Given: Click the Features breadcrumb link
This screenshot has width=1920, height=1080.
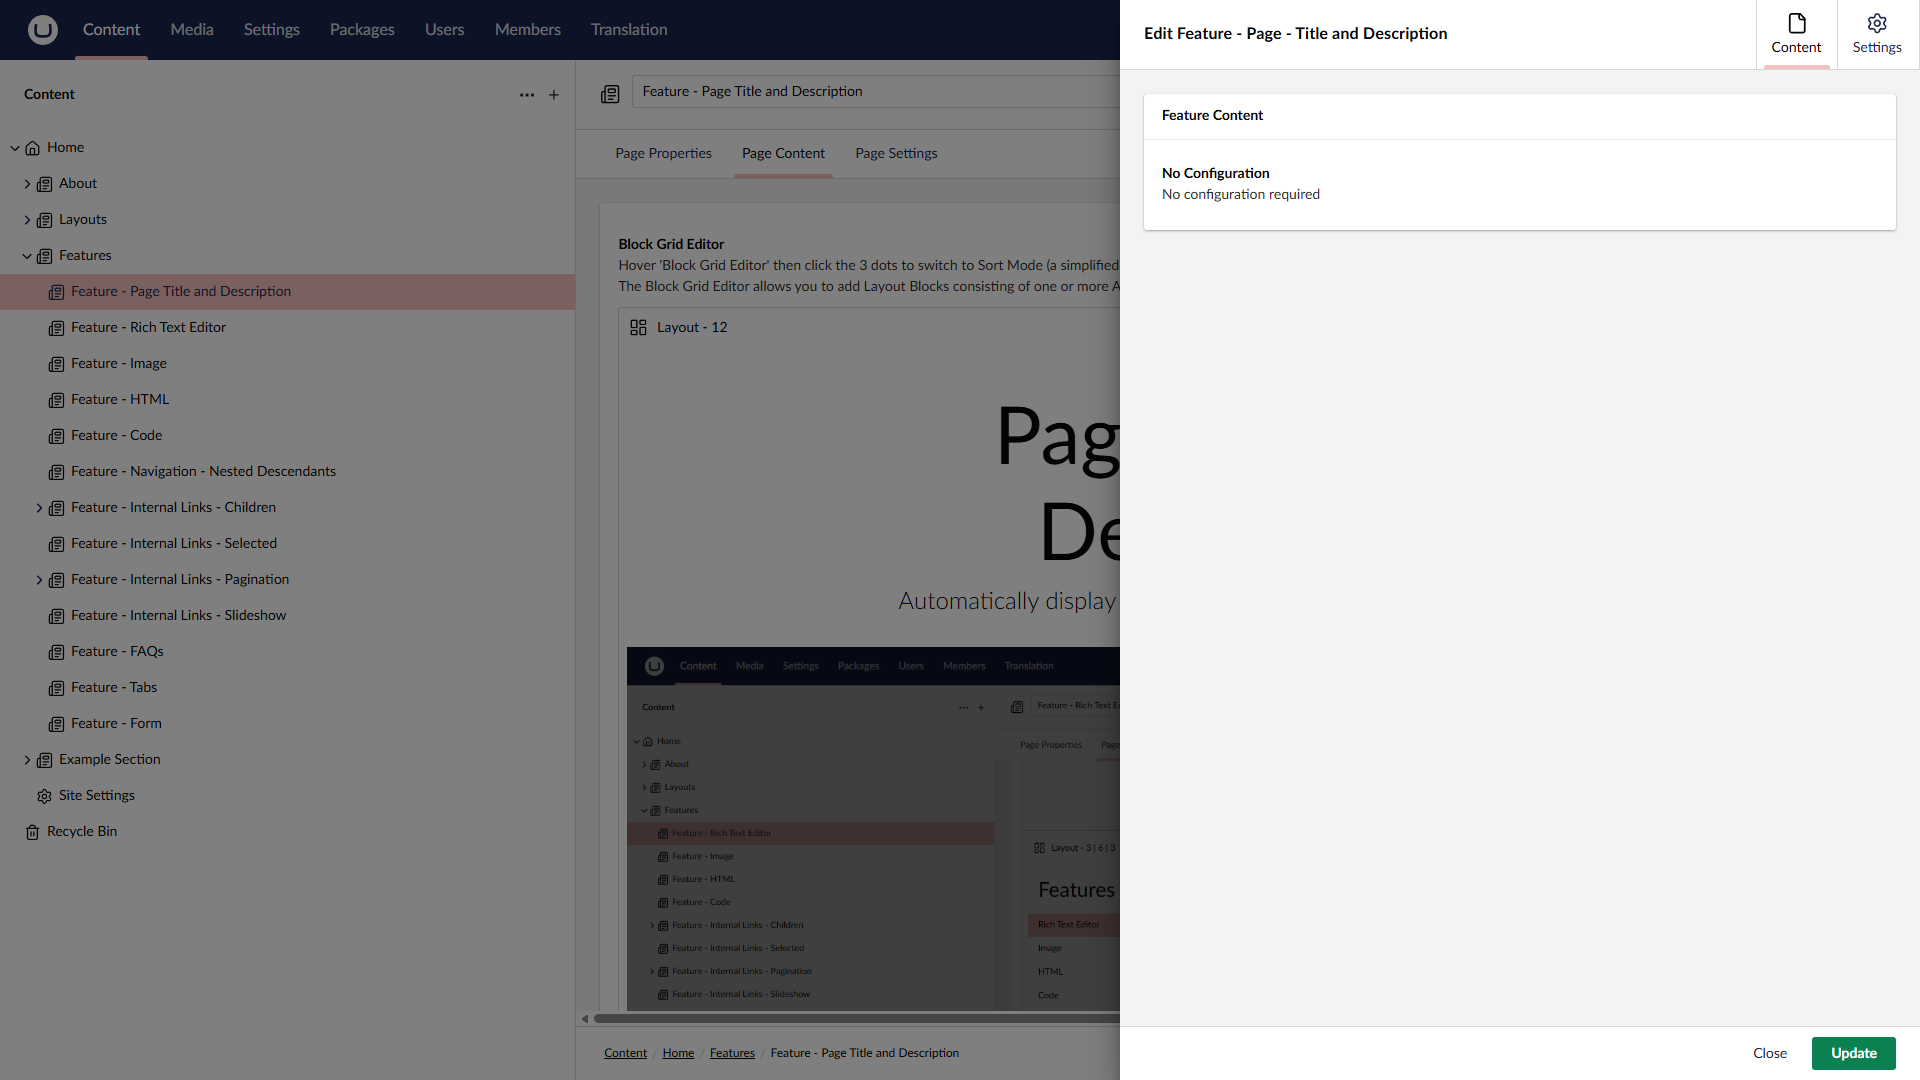Looking at the screenshot, I should [732, 1053].
